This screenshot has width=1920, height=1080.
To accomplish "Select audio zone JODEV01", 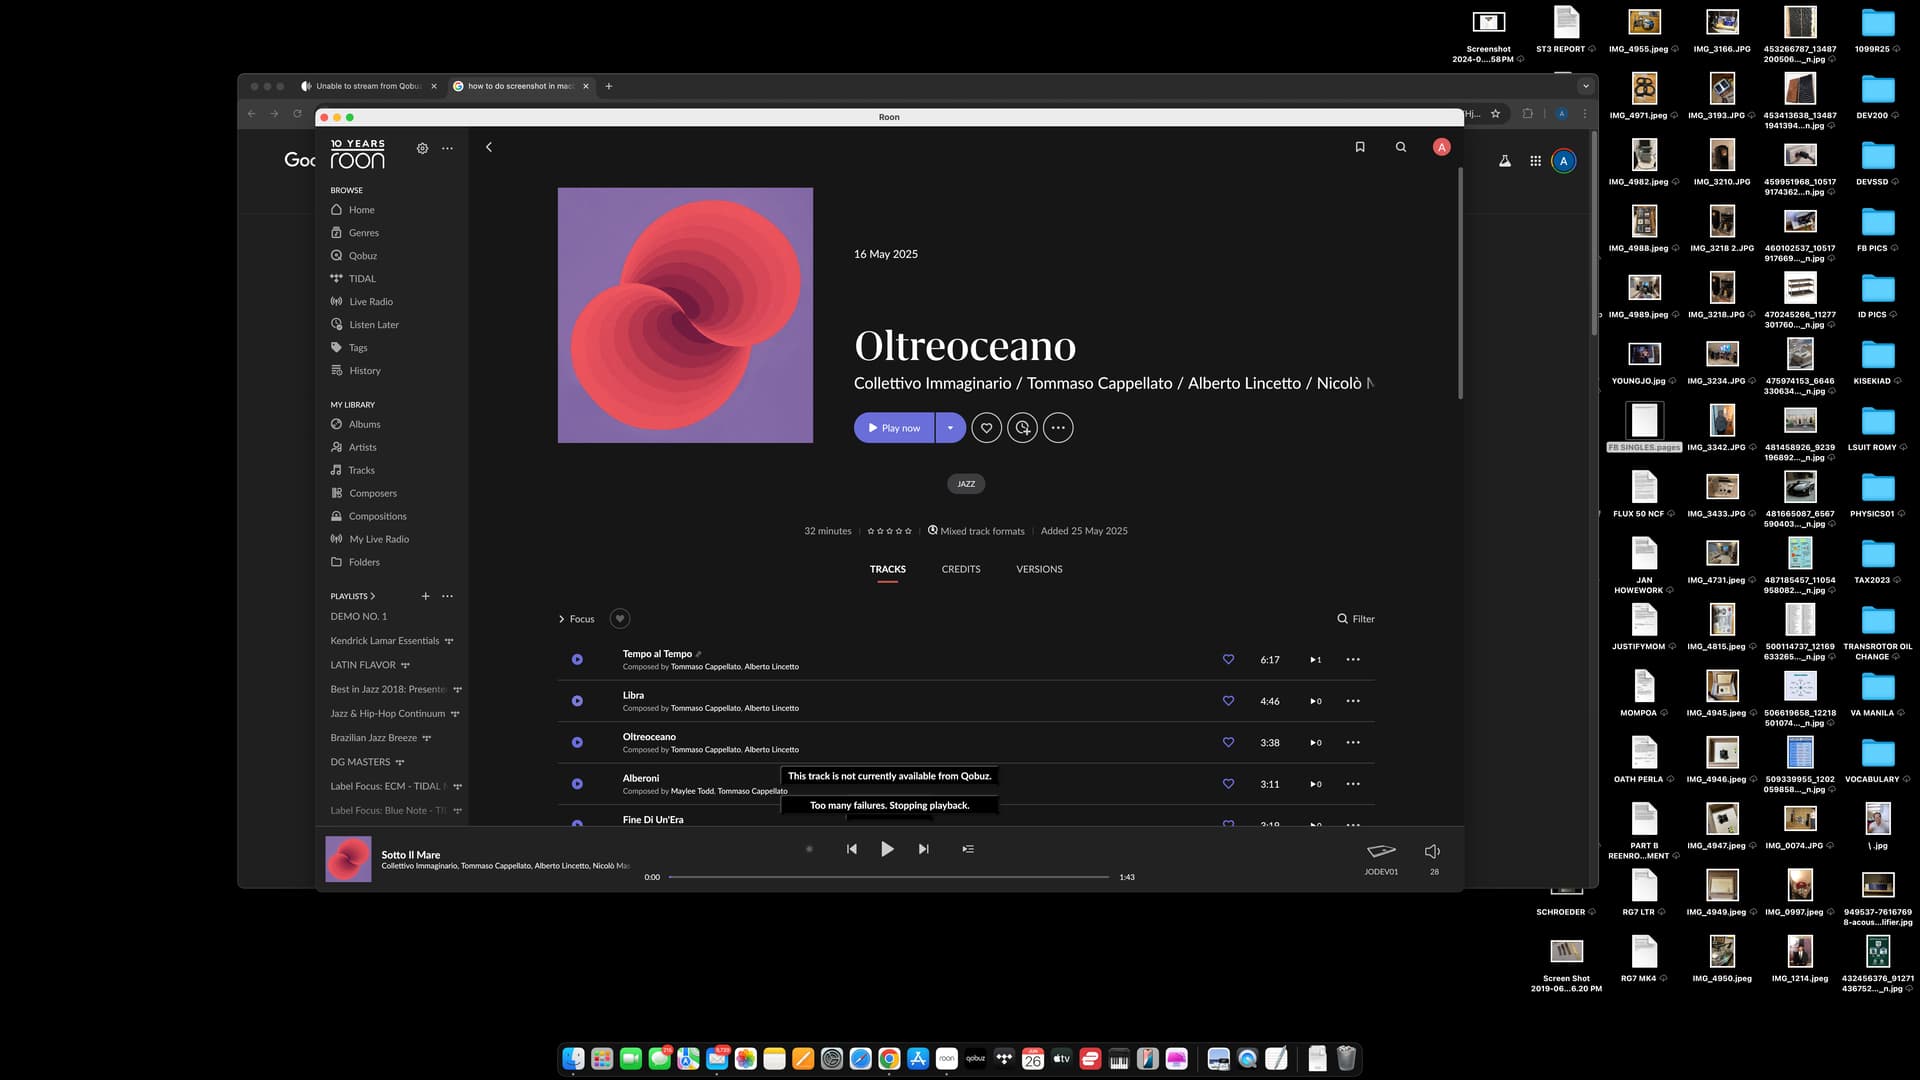I will point(1381,857).
